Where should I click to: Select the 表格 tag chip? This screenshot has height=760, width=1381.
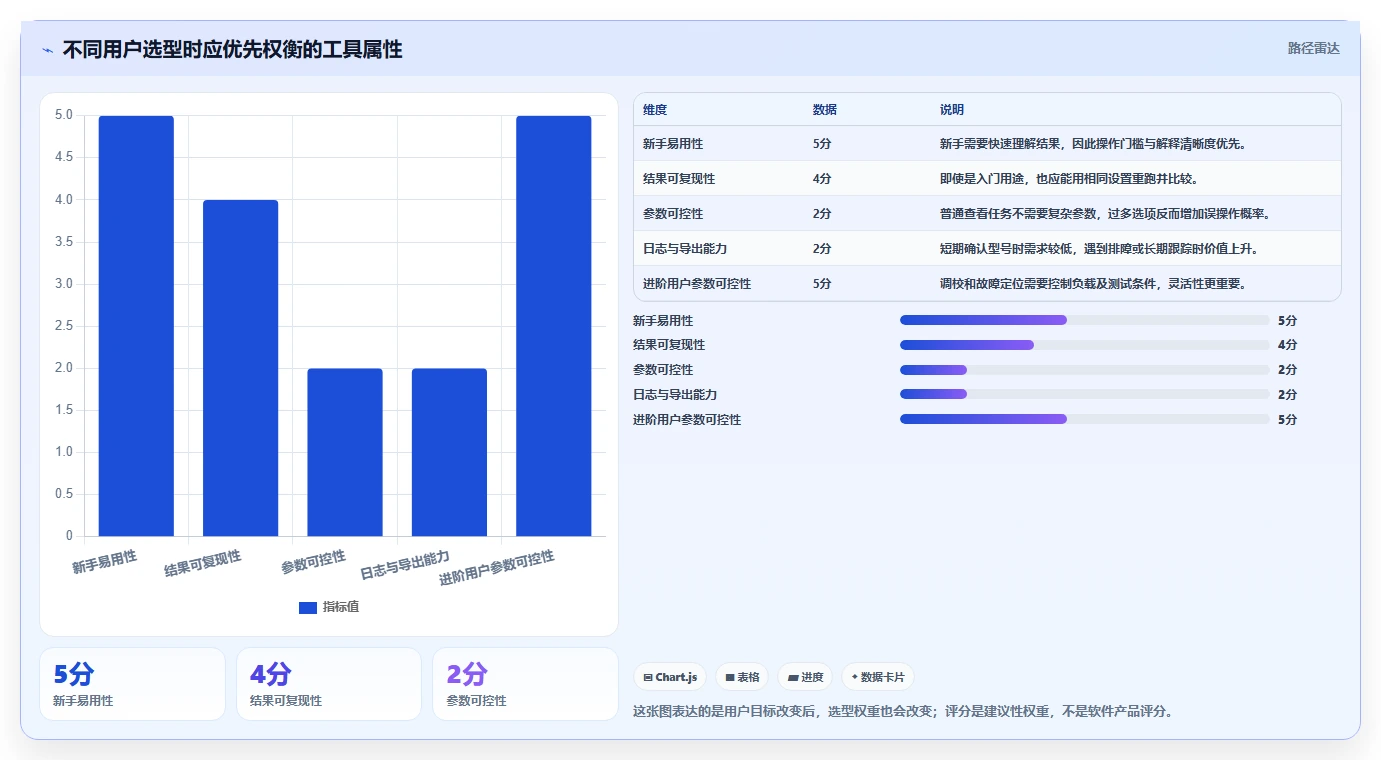click(x=742, y=677)
